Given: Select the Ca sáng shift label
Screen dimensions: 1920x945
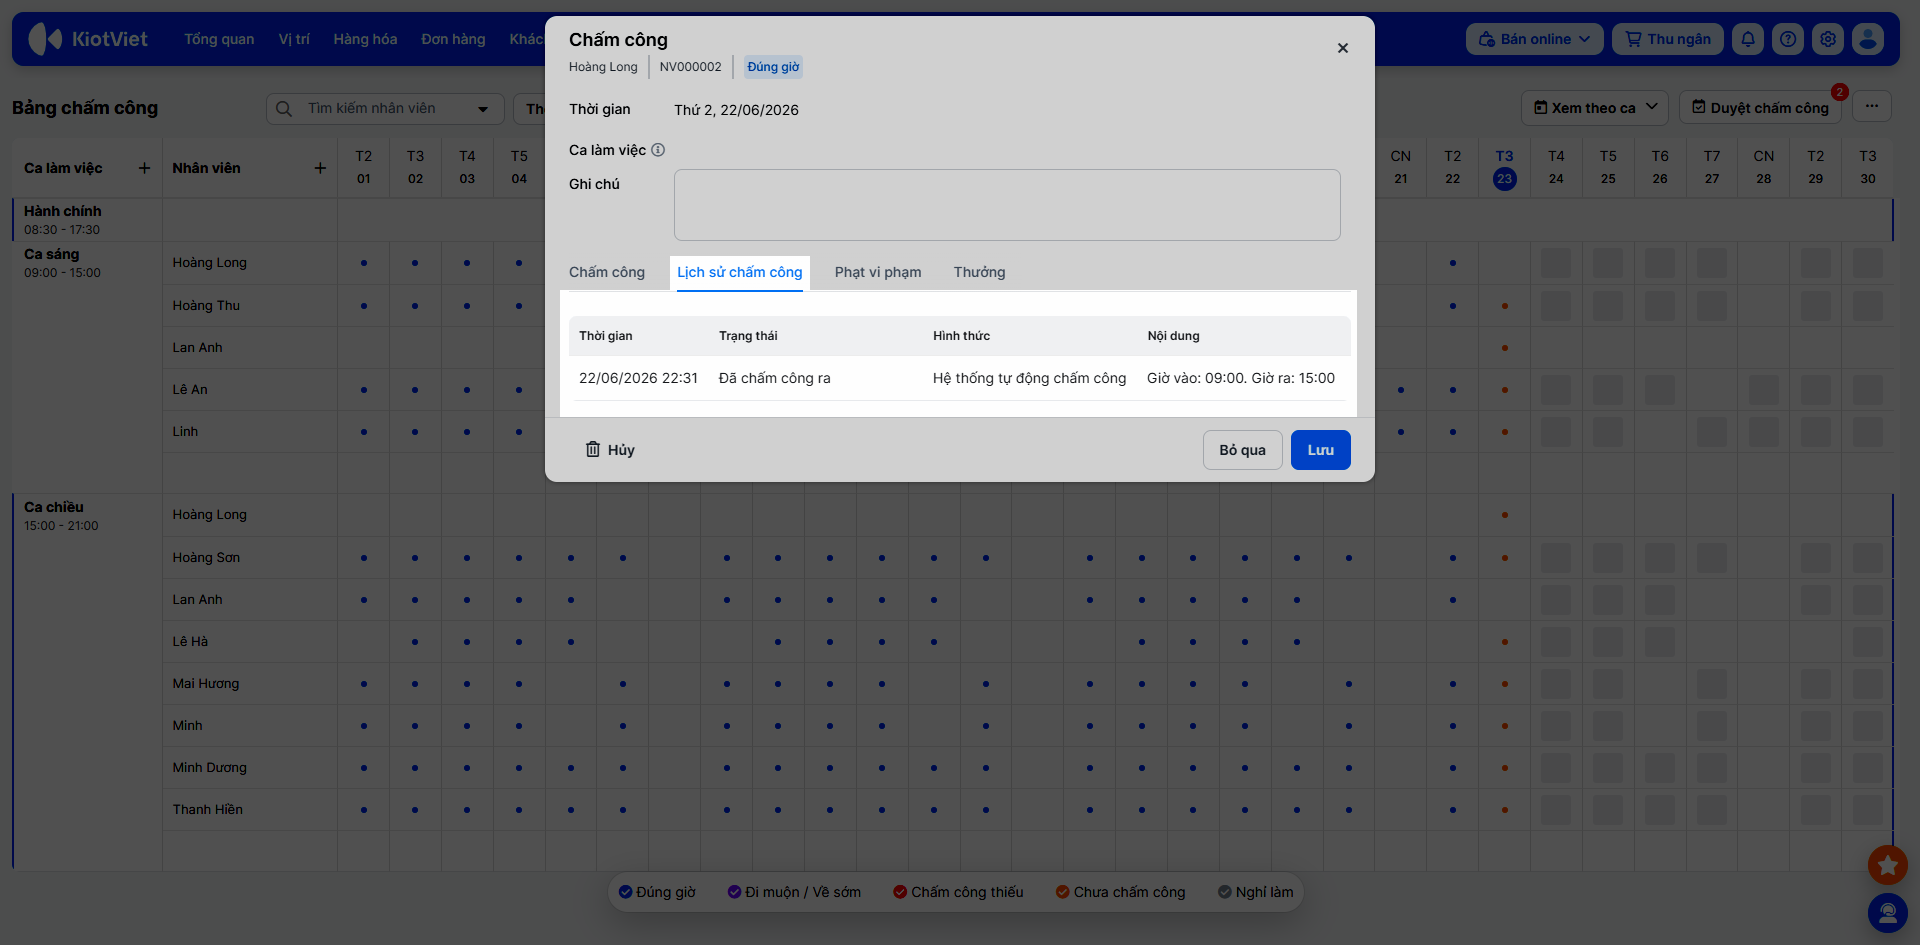Looking at the screenshot, I should pyautogui.click(x=52, y=254).
